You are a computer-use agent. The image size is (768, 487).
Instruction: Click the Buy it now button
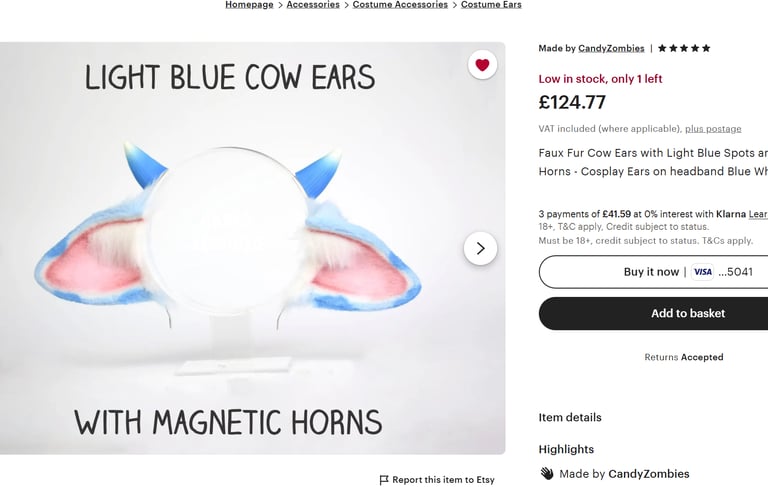point(653,272)
